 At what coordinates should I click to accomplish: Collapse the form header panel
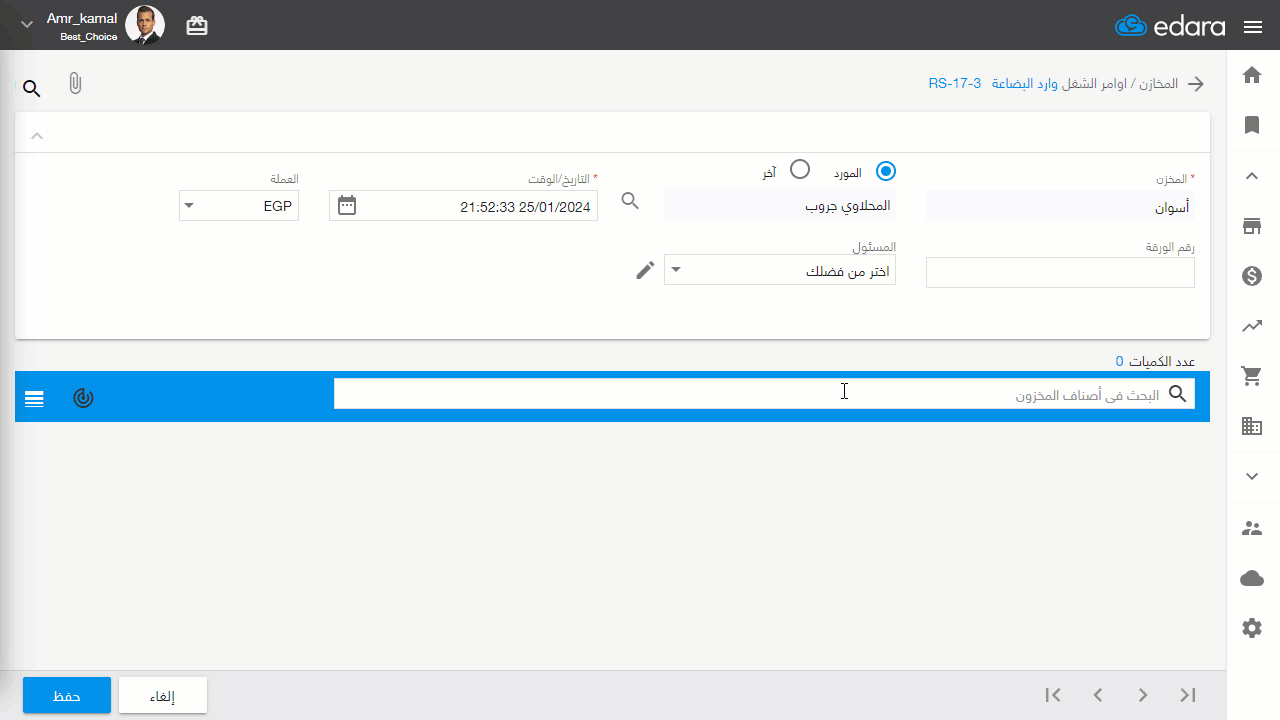click(37, 135)
